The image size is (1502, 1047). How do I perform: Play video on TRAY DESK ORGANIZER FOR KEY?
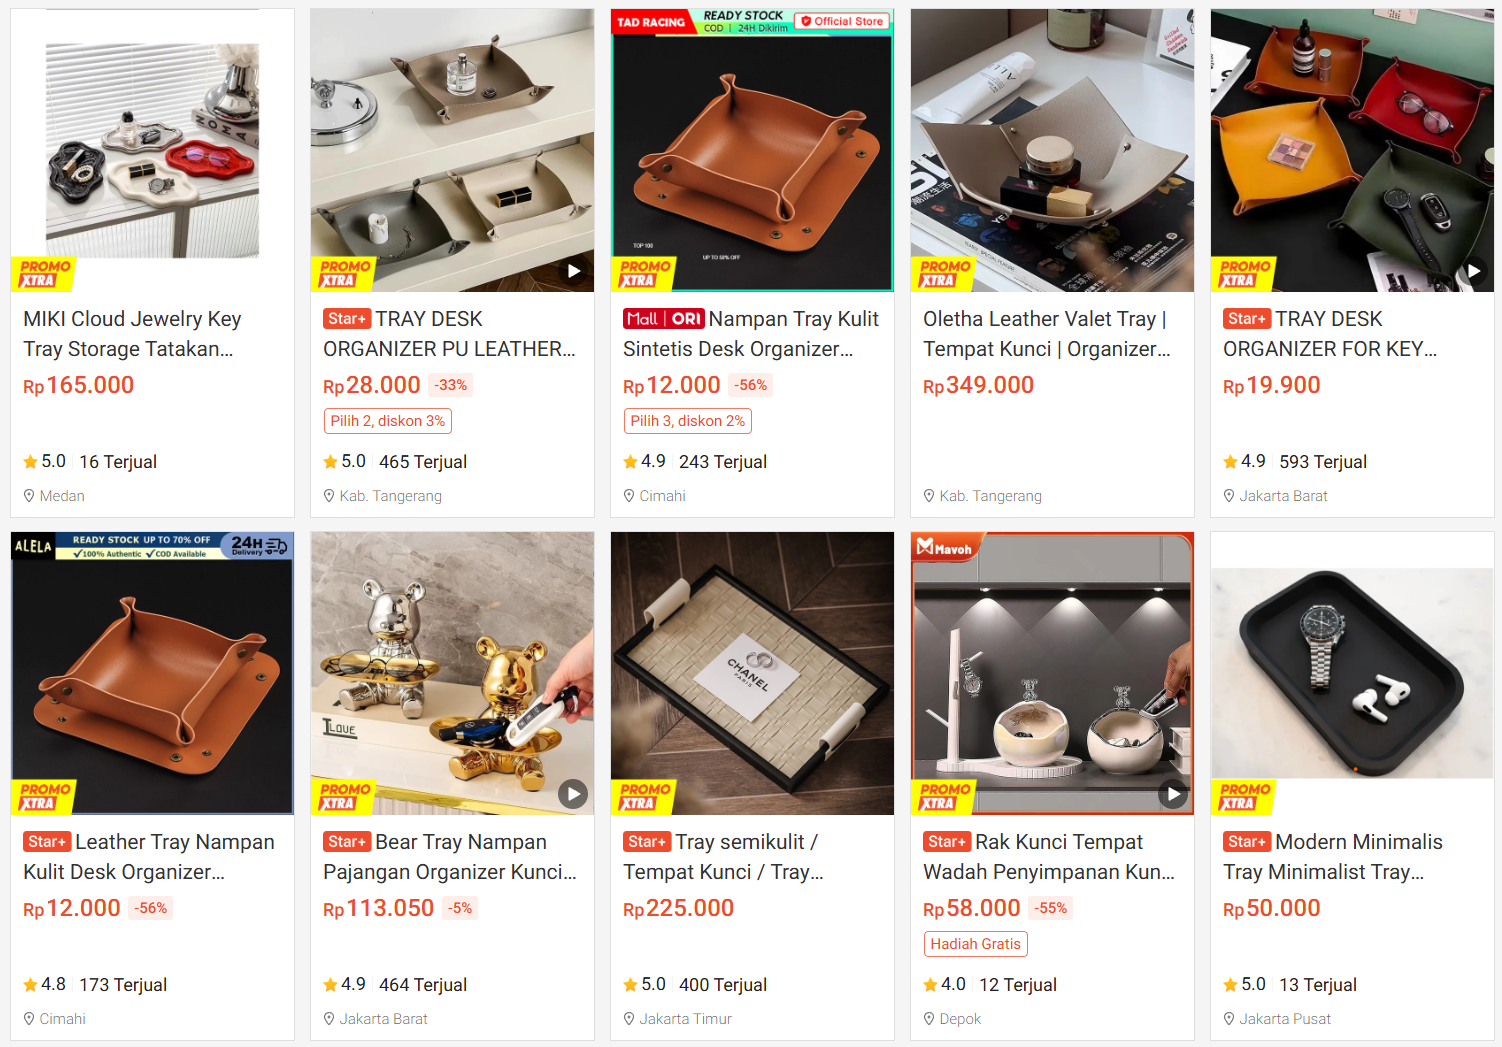click(x=1473, y=271)
